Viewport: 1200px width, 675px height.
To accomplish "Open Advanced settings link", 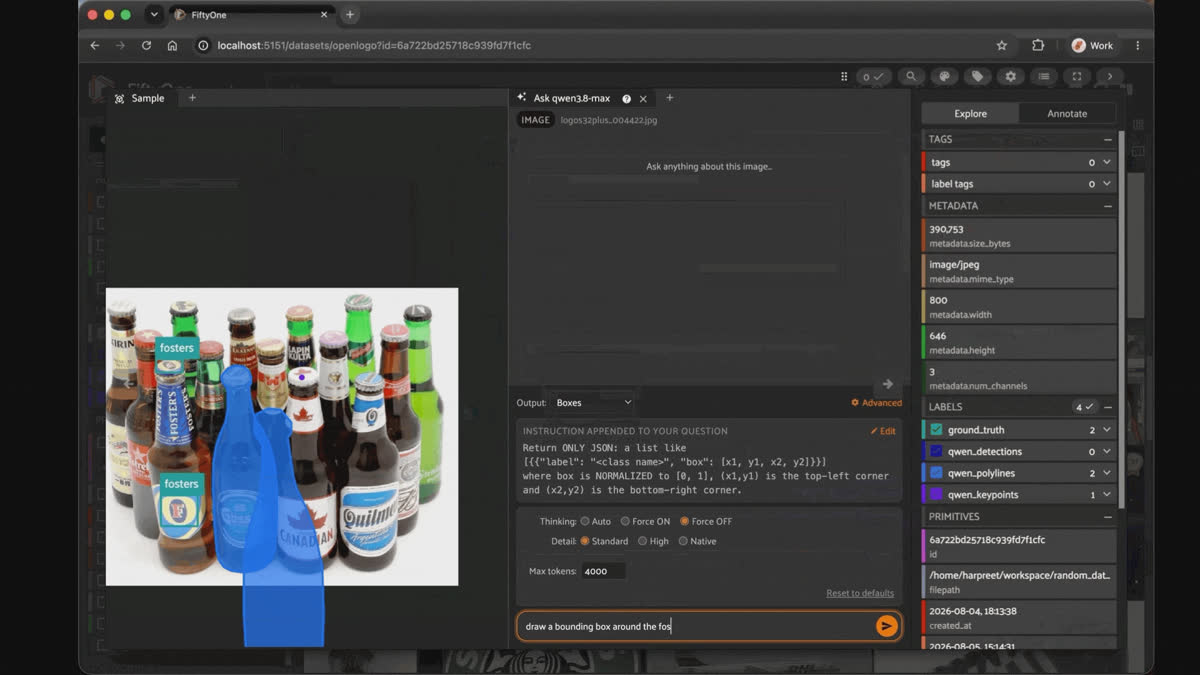I will pos(876,403).
